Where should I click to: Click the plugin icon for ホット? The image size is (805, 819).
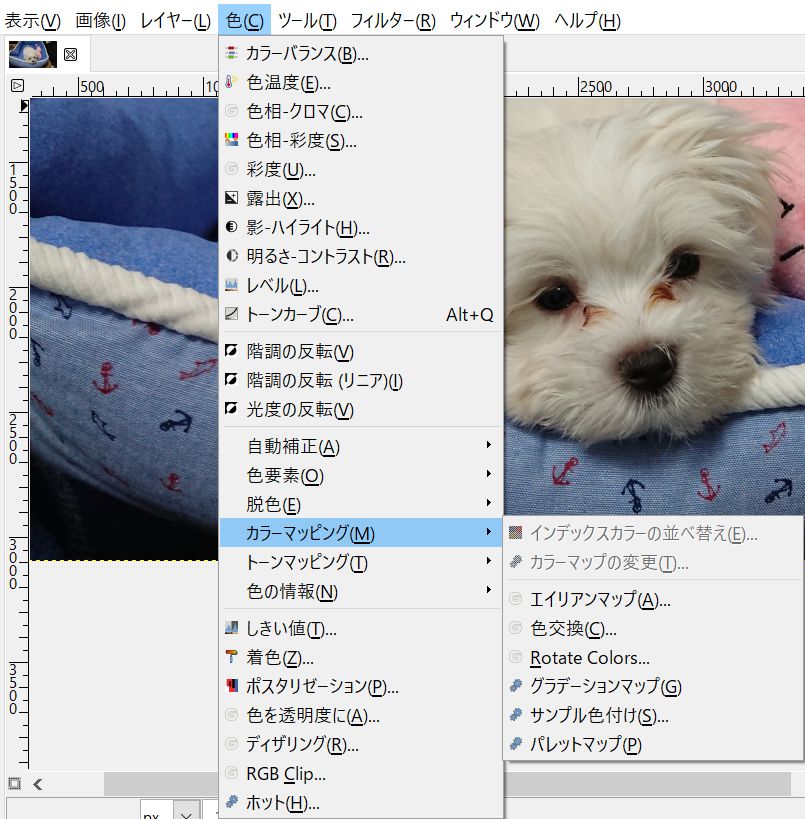click(231, 802)
